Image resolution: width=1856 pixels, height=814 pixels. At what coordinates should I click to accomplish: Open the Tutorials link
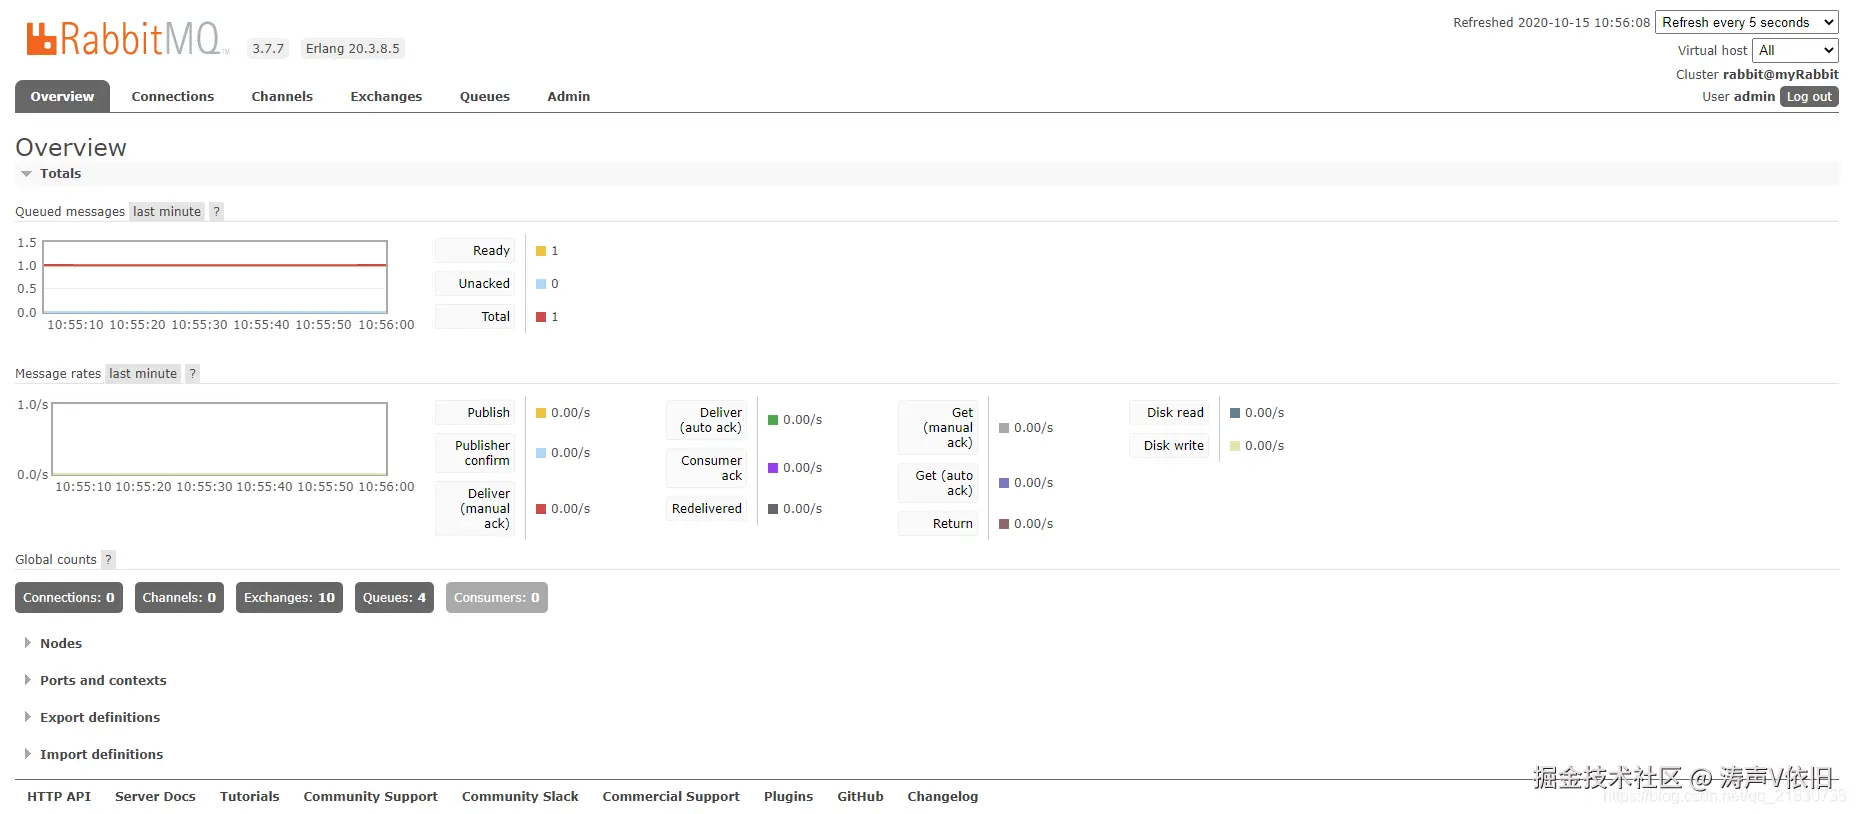[250, 796]
